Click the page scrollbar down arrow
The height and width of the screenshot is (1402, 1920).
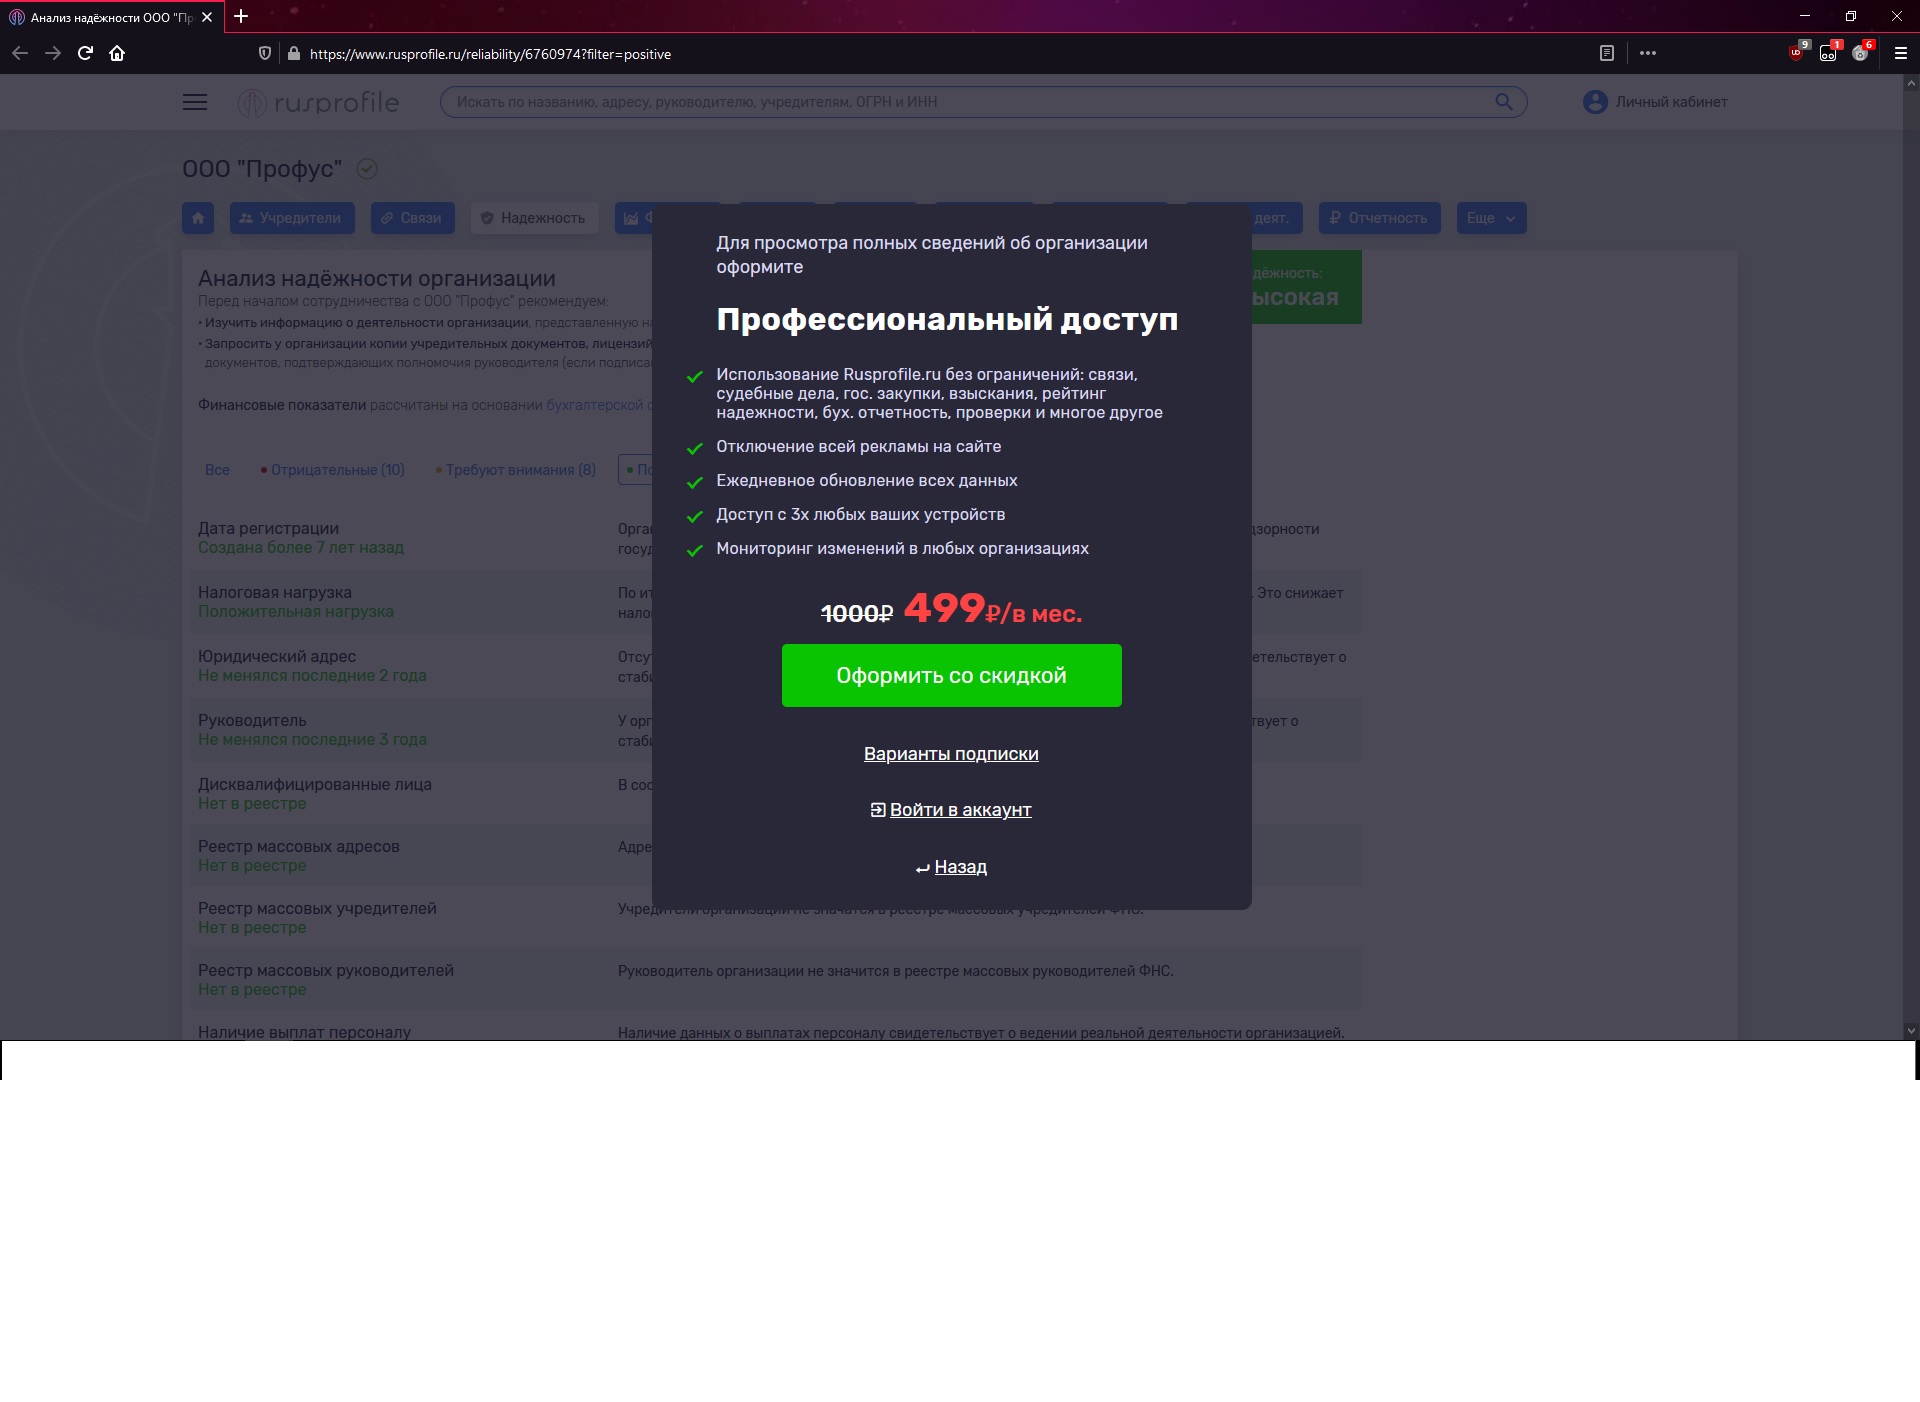pyautogui.click(x=1911, y=1031)
